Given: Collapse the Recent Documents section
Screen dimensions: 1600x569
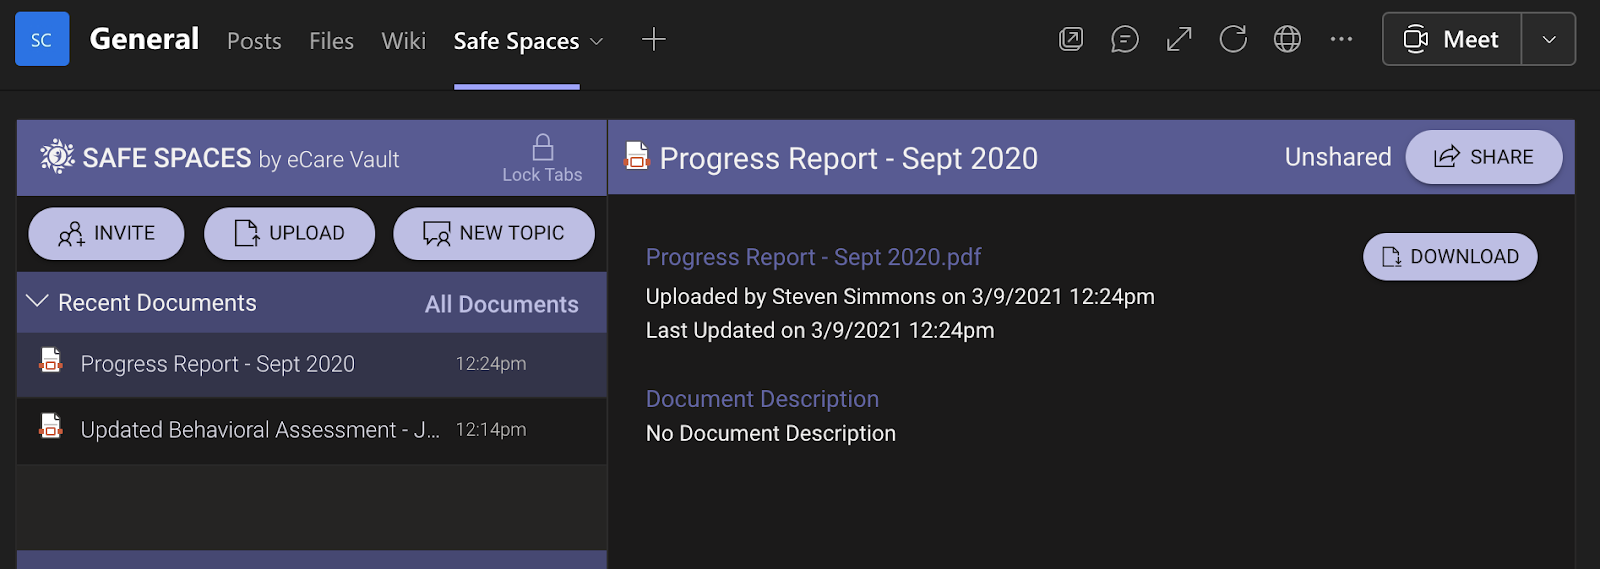Looking at the screenshot, I should click(37, 302).
